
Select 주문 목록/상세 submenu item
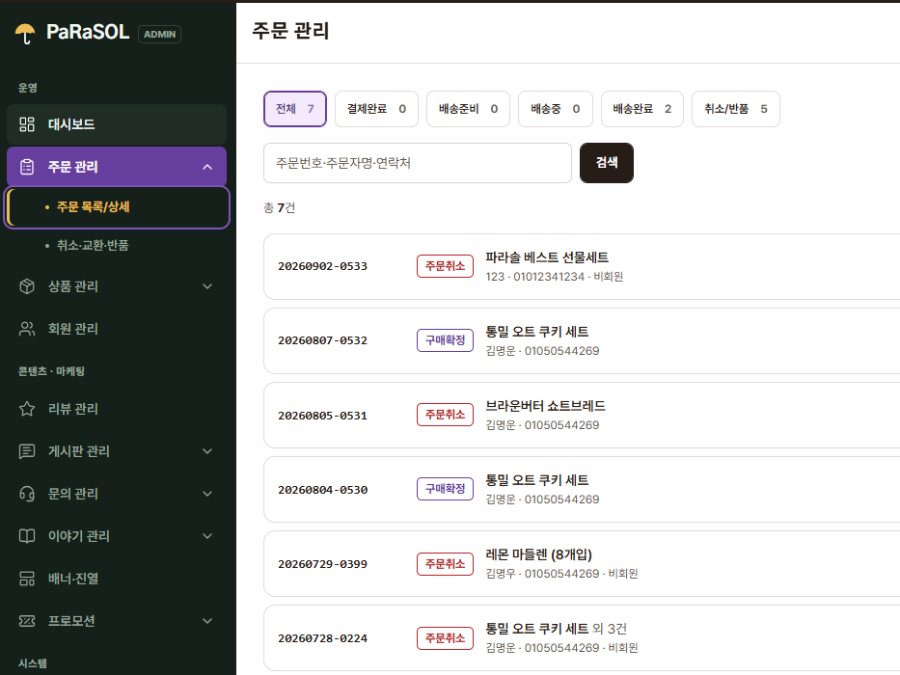pyautogui.click(x=117, y=207)
